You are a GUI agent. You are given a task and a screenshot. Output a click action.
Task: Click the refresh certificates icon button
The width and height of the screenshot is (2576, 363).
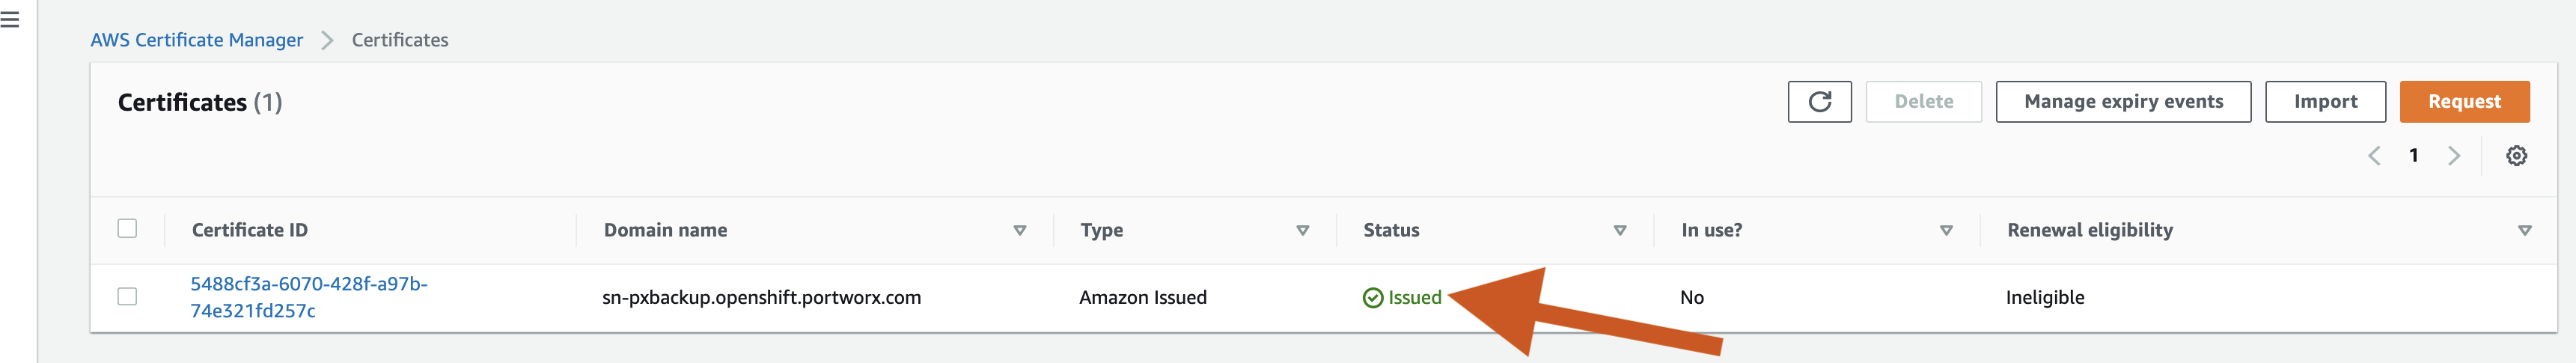(1819, 102)
